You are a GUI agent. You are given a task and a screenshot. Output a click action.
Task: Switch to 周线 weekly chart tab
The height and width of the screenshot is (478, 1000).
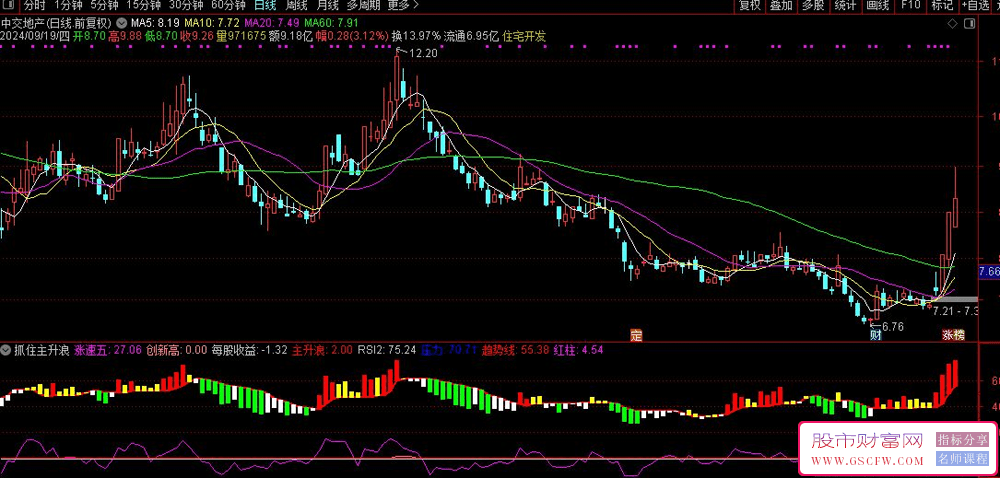297,6
